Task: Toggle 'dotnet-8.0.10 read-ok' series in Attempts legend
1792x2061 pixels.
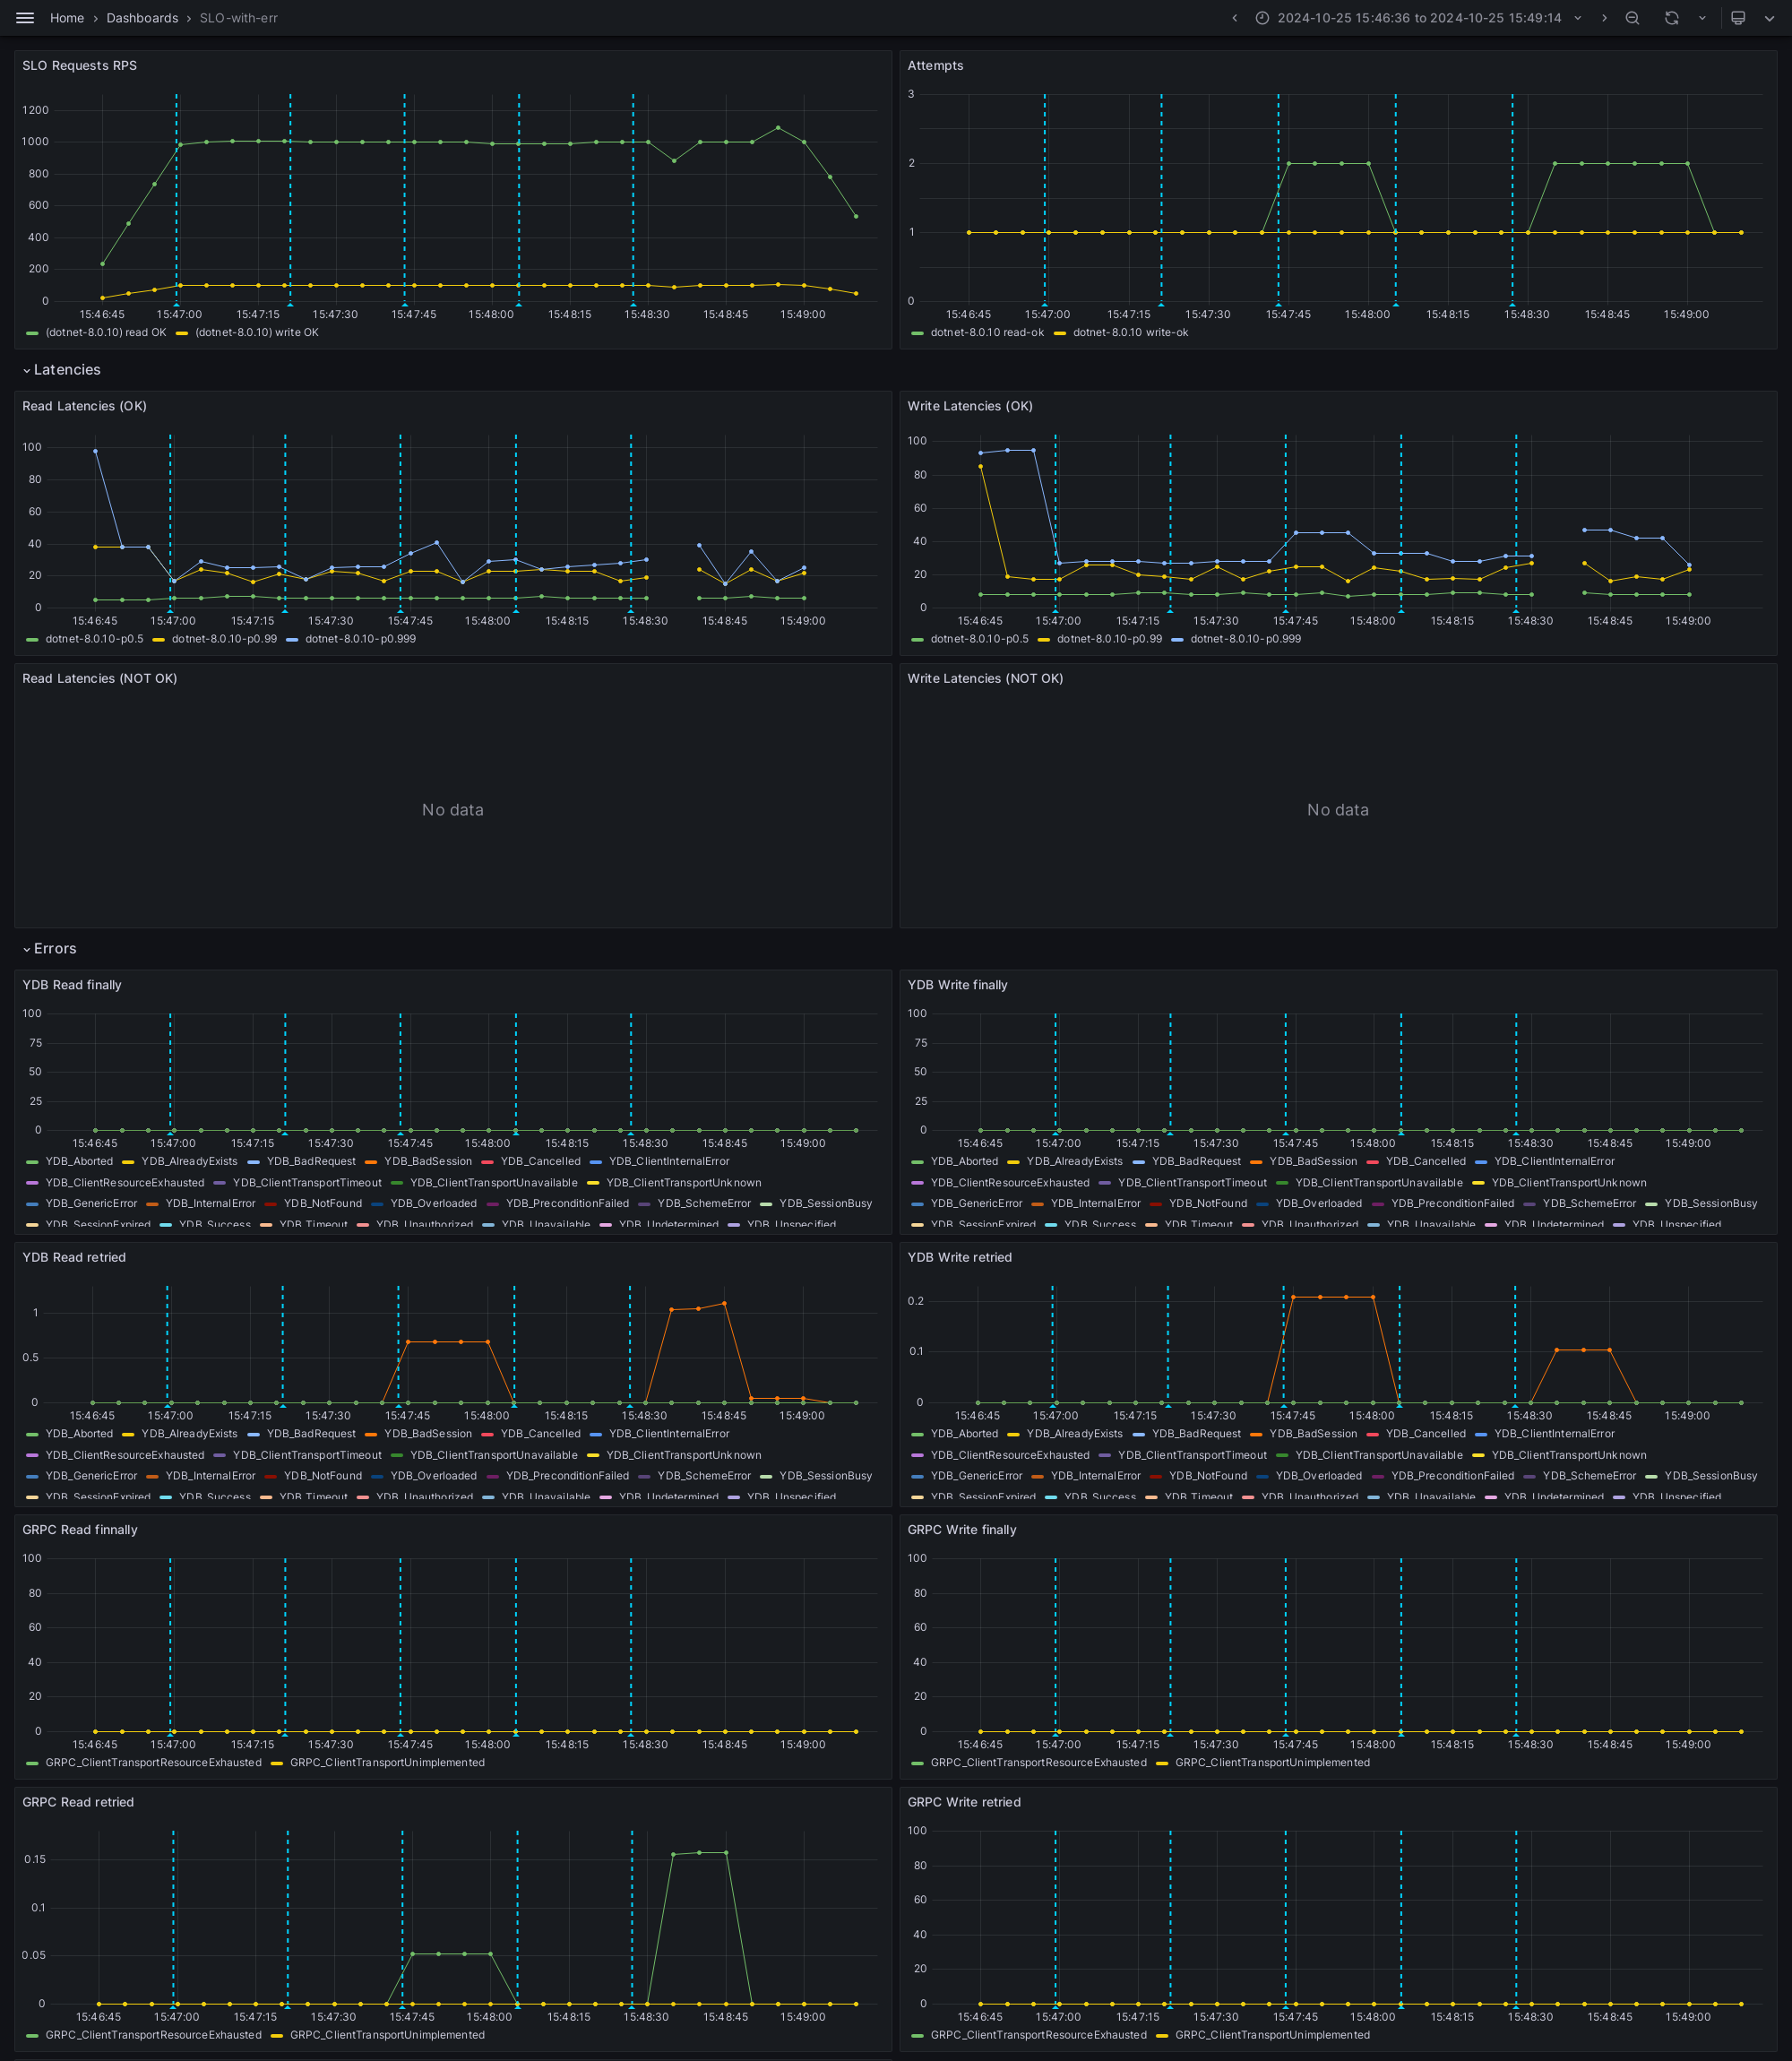Action: click(987, 333)
